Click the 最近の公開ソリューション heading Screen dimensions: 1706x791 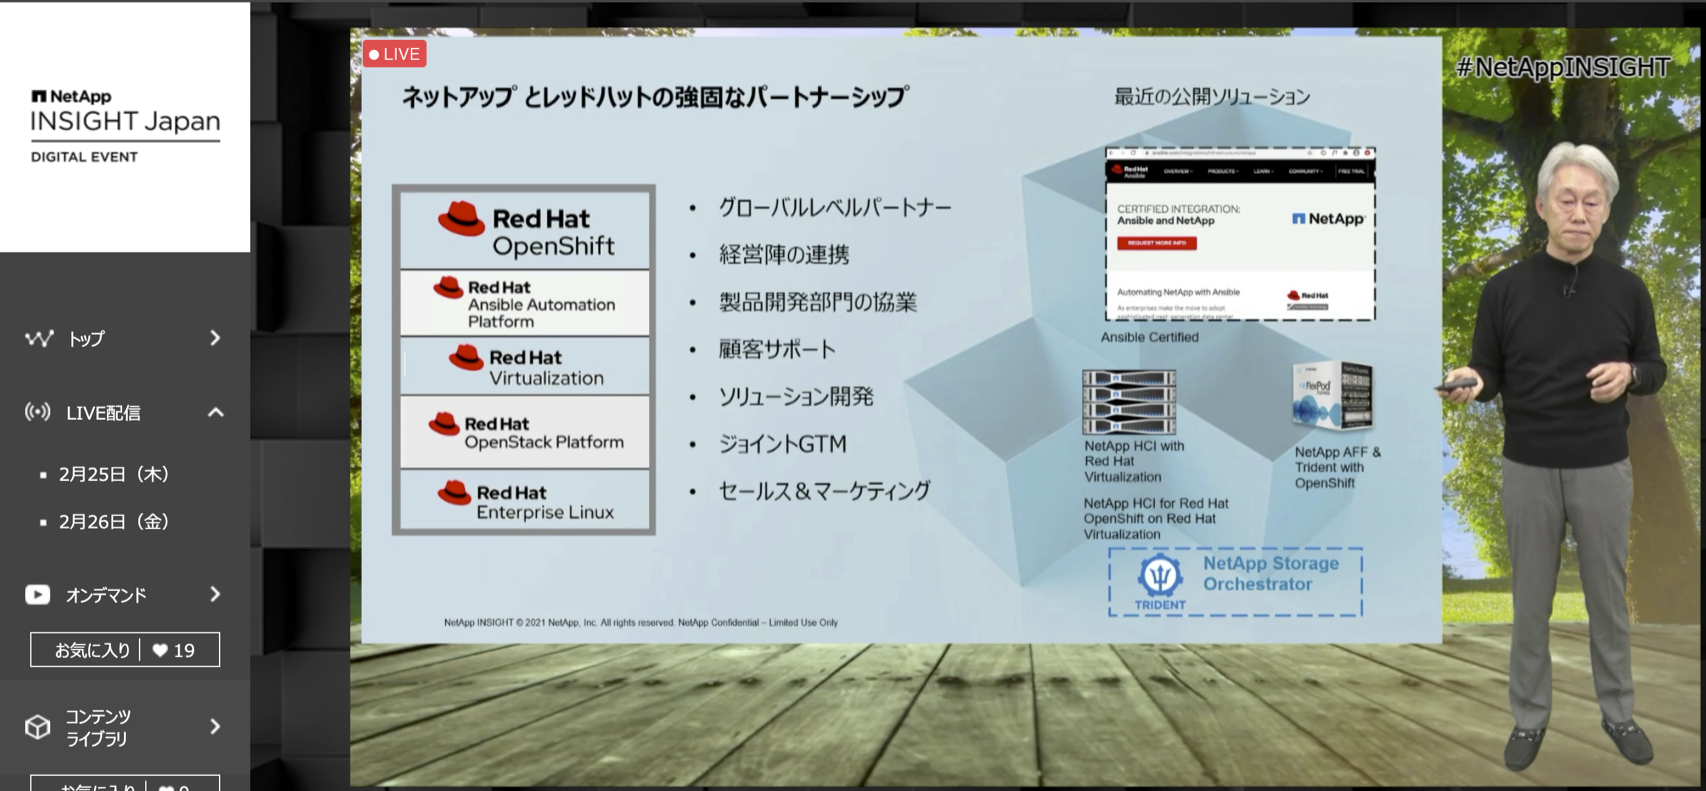[x=1212, y=96]
